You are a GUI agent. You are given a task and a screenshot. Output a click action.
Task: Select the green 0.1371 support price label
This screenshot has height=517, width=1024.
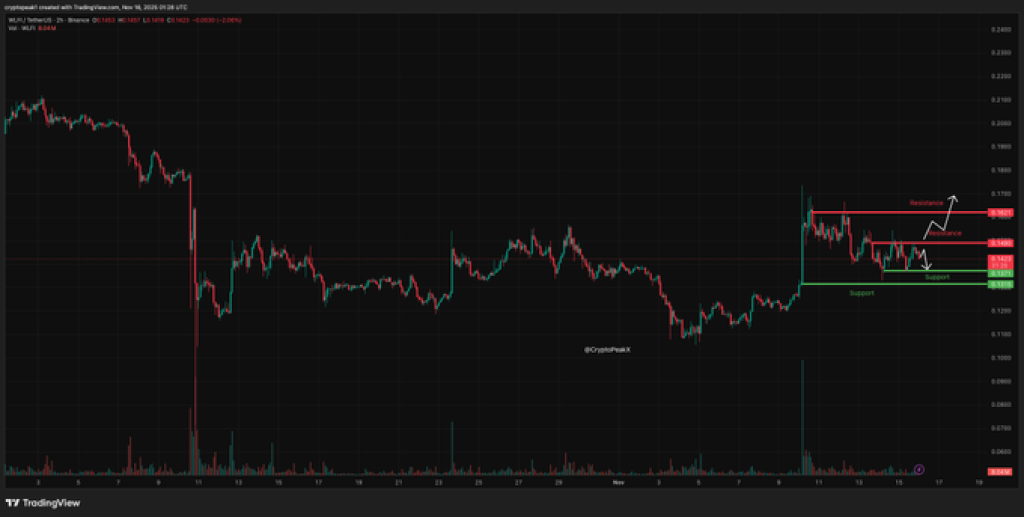[x=1000, y=273]
